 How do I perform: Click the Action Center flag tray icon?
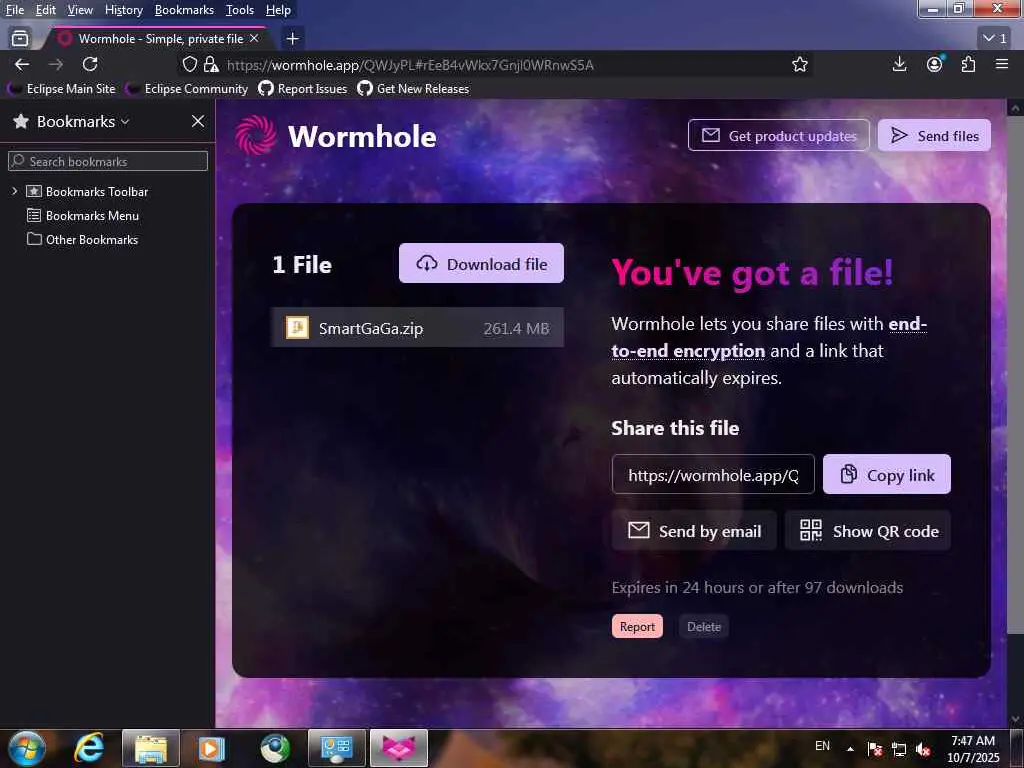875,749
